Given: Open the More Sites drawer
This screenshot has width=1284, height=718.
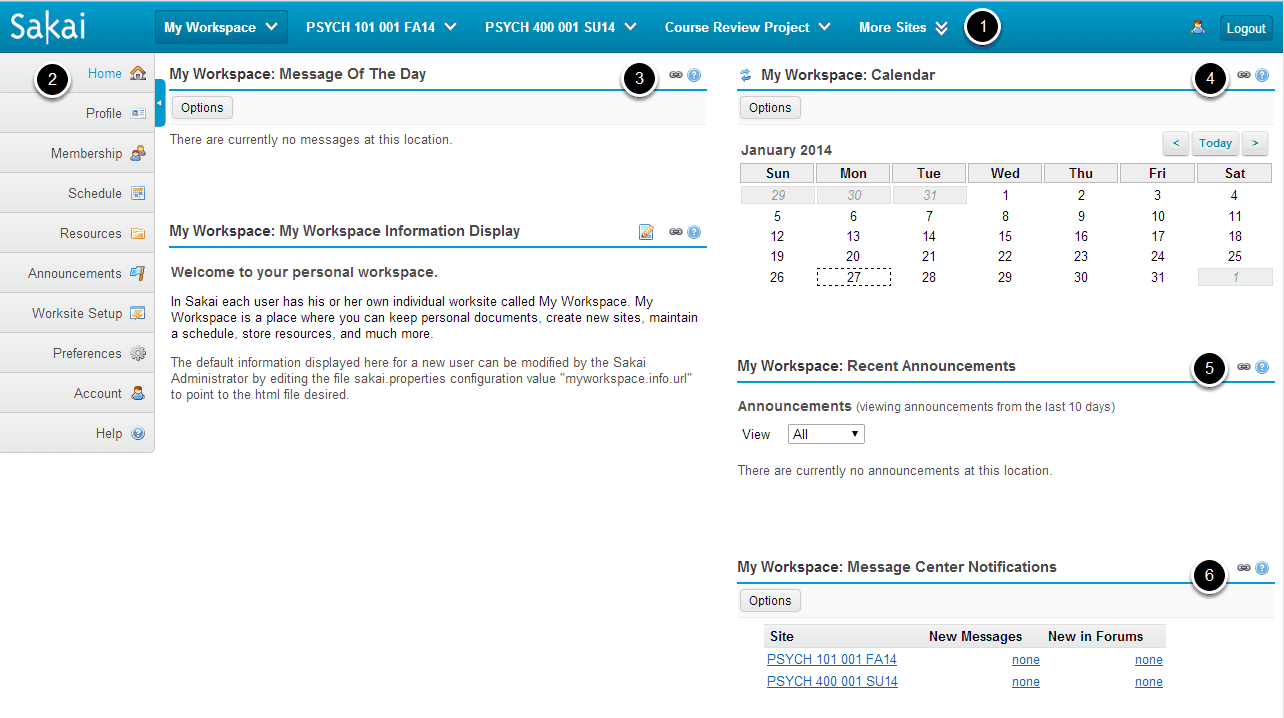Looking at the screenshot, I should (903, 27).
